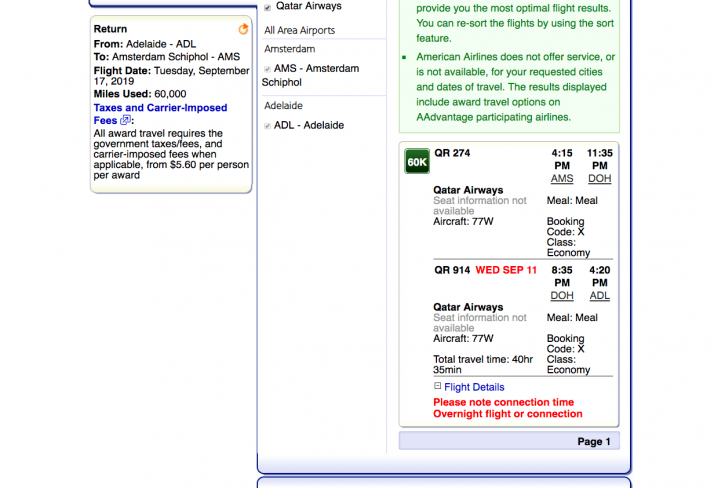Click the popup icon beside Taxes and Fees

click(x=125, y=120)
